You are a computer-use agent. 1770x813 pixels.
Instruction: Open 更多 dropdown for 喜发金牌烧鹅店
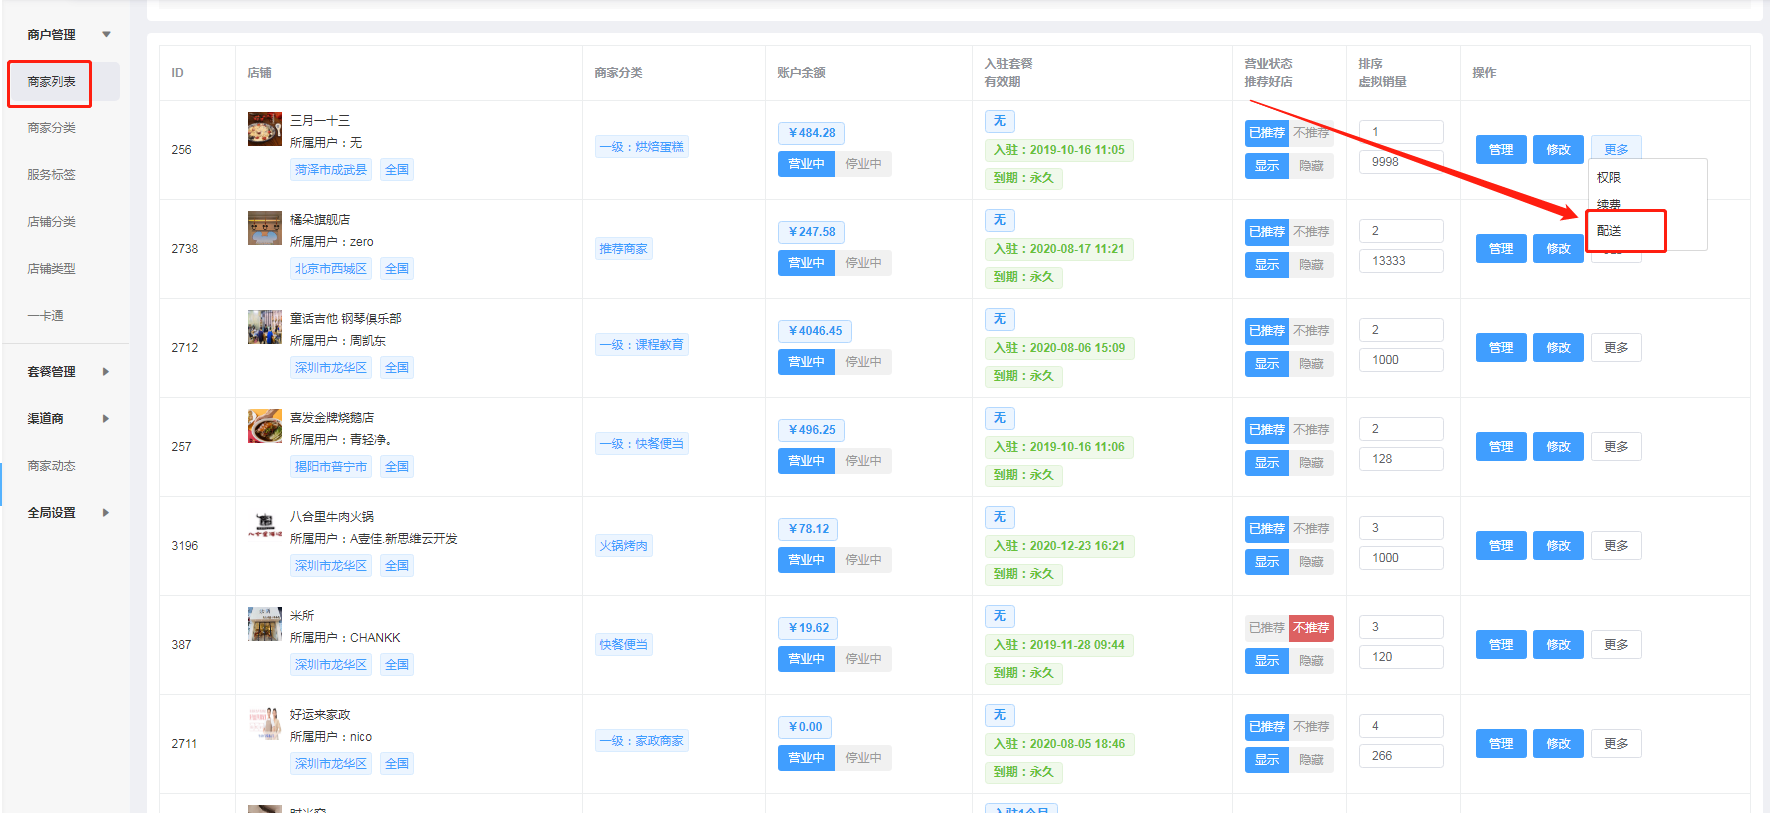(x=1616, y=447)
